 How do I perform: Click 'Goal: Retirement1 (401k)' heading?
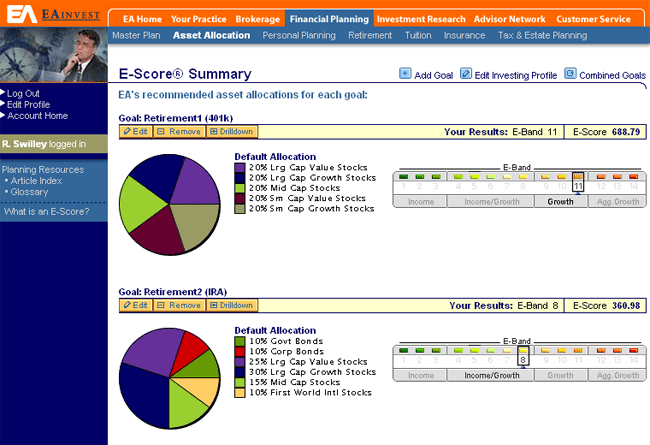tap(176, 118)
